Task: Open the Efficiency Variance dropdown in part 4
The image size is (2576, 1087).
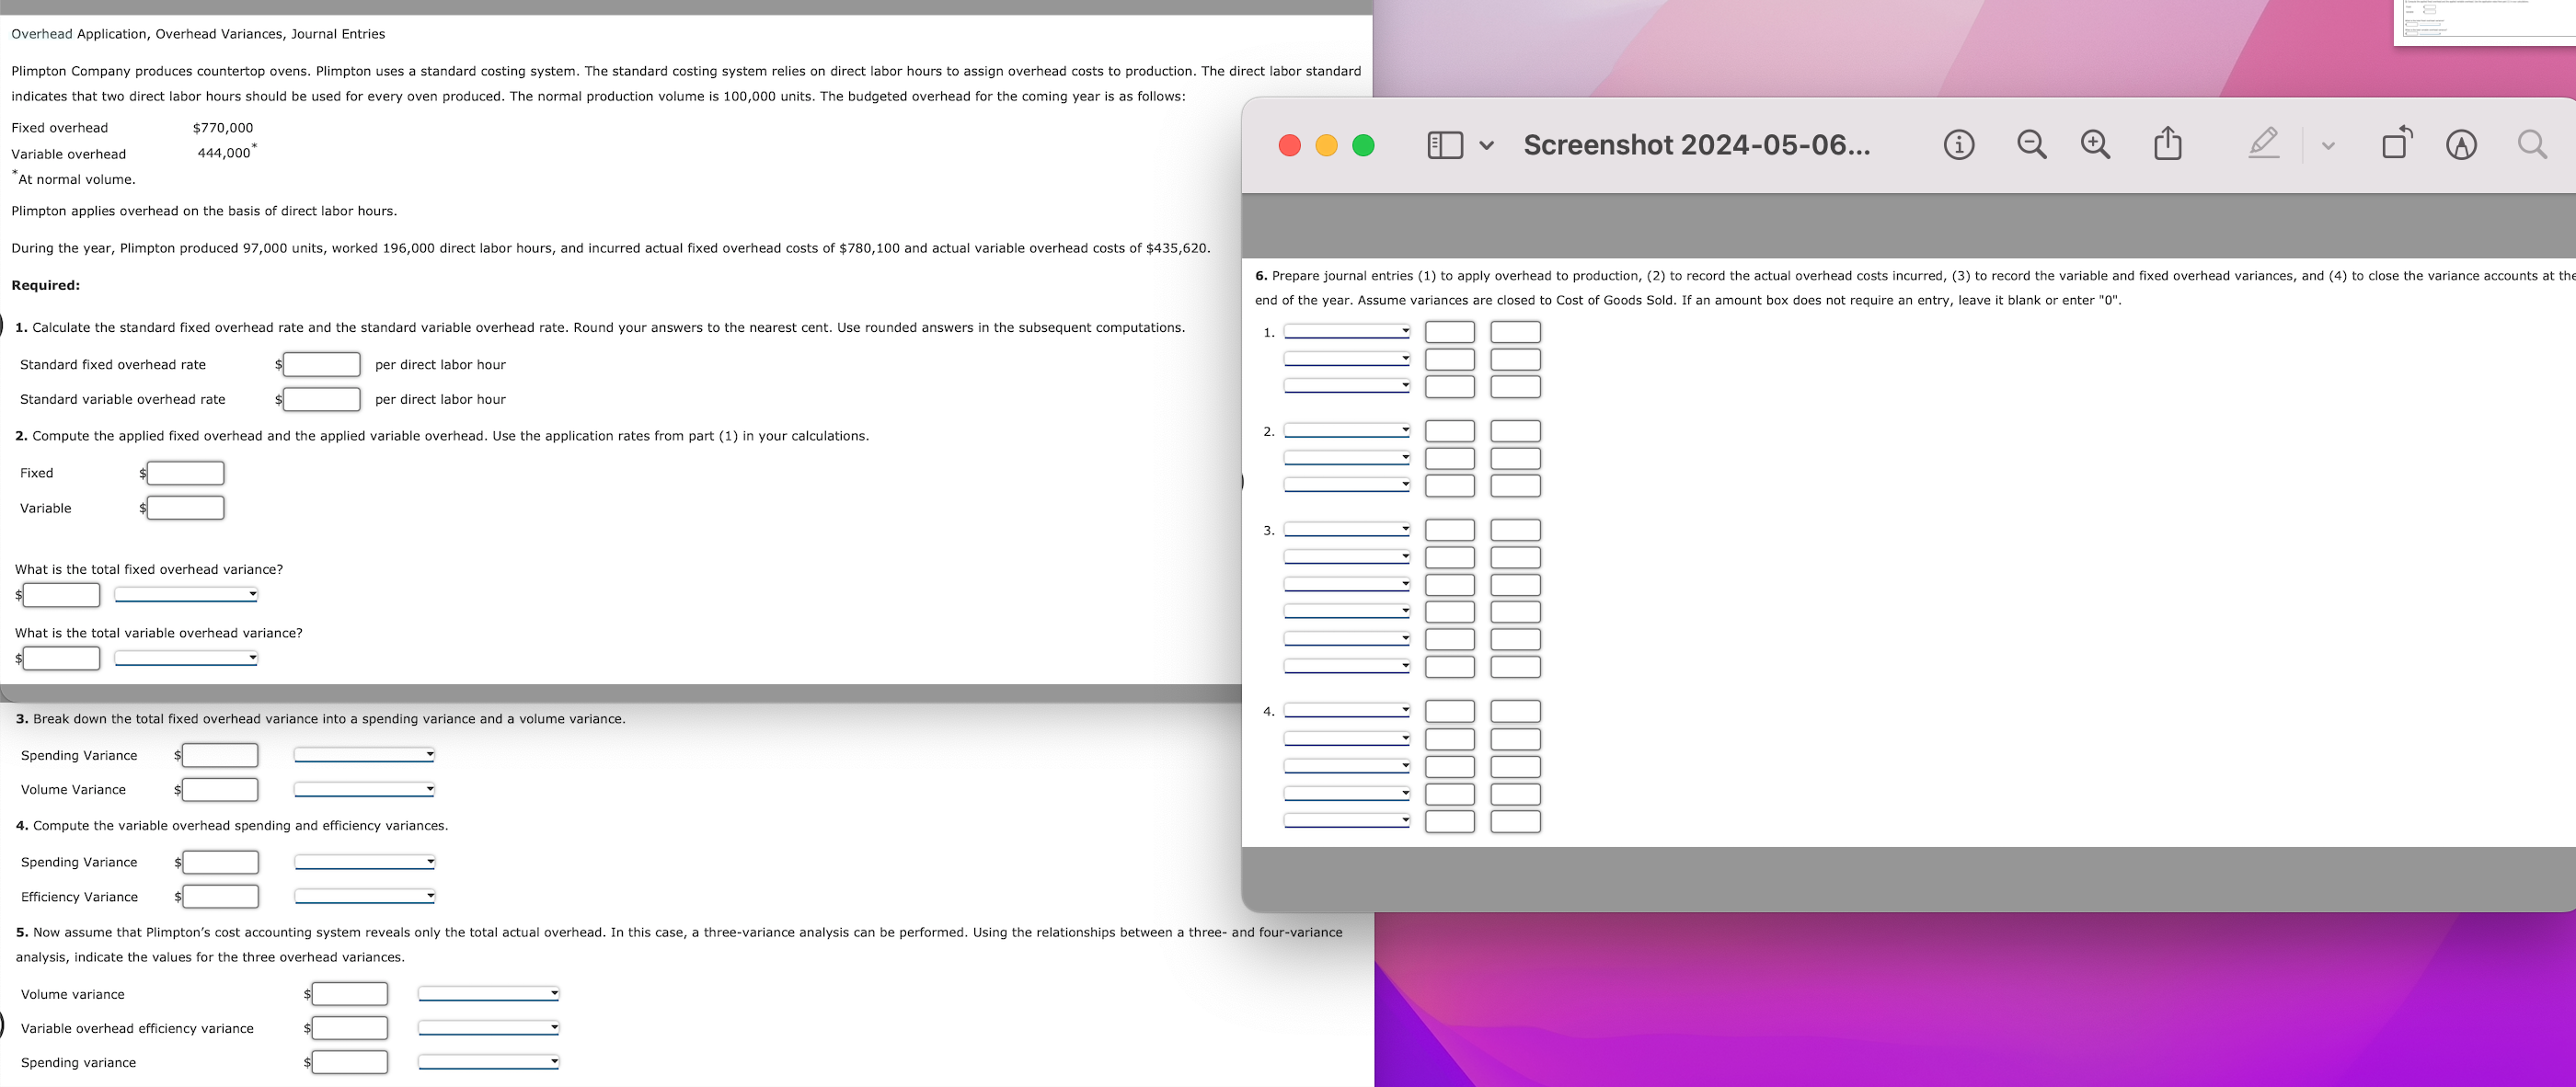Action: coord(363,896)
